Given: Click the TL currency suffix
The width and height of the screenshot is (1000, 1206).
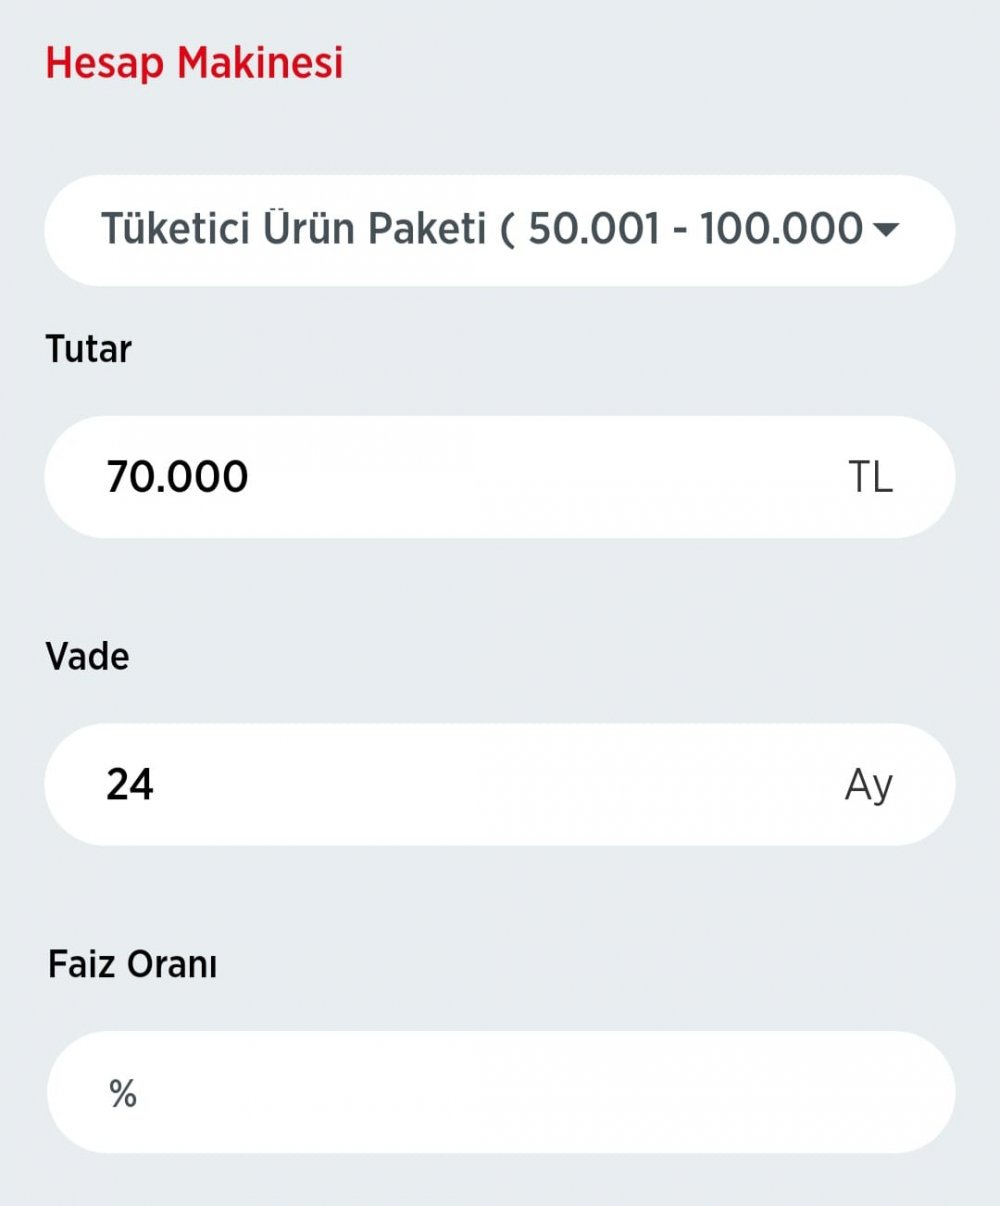Looking at the screenshot, I should pos(869,478).
